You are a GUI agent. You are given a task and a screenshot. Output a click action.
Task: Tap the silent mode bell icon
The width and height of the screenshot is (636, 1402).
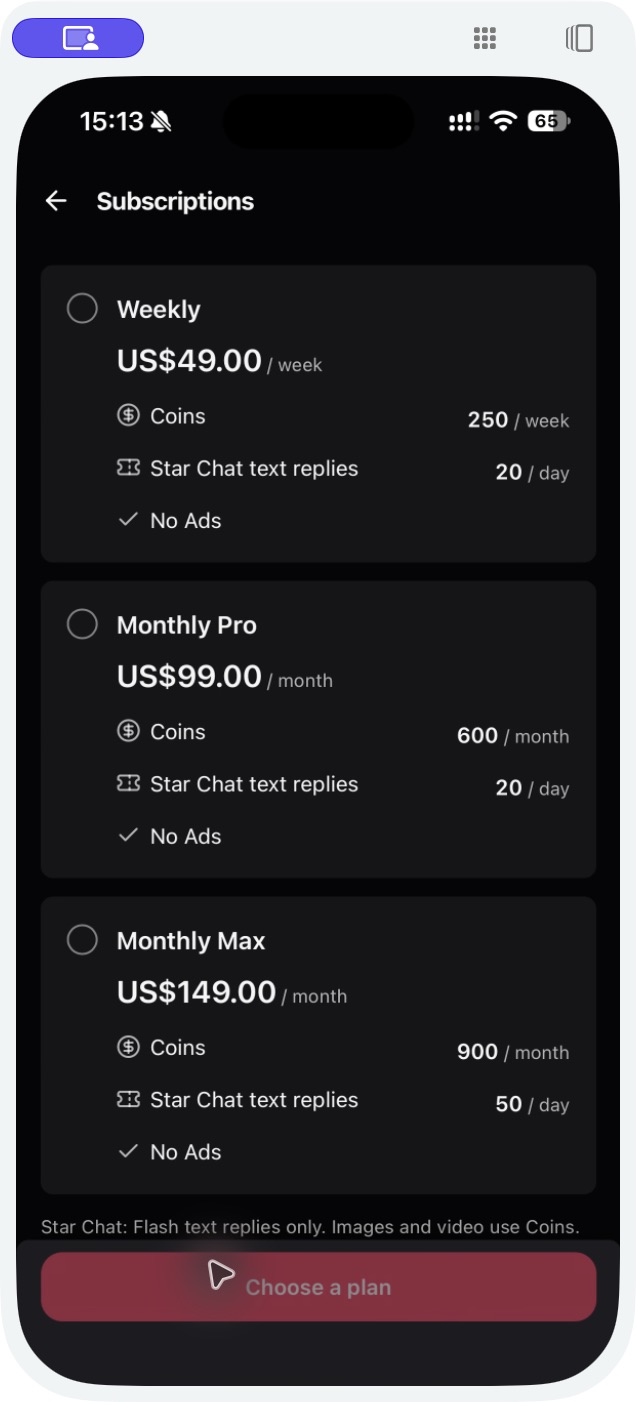pos(161,122)
